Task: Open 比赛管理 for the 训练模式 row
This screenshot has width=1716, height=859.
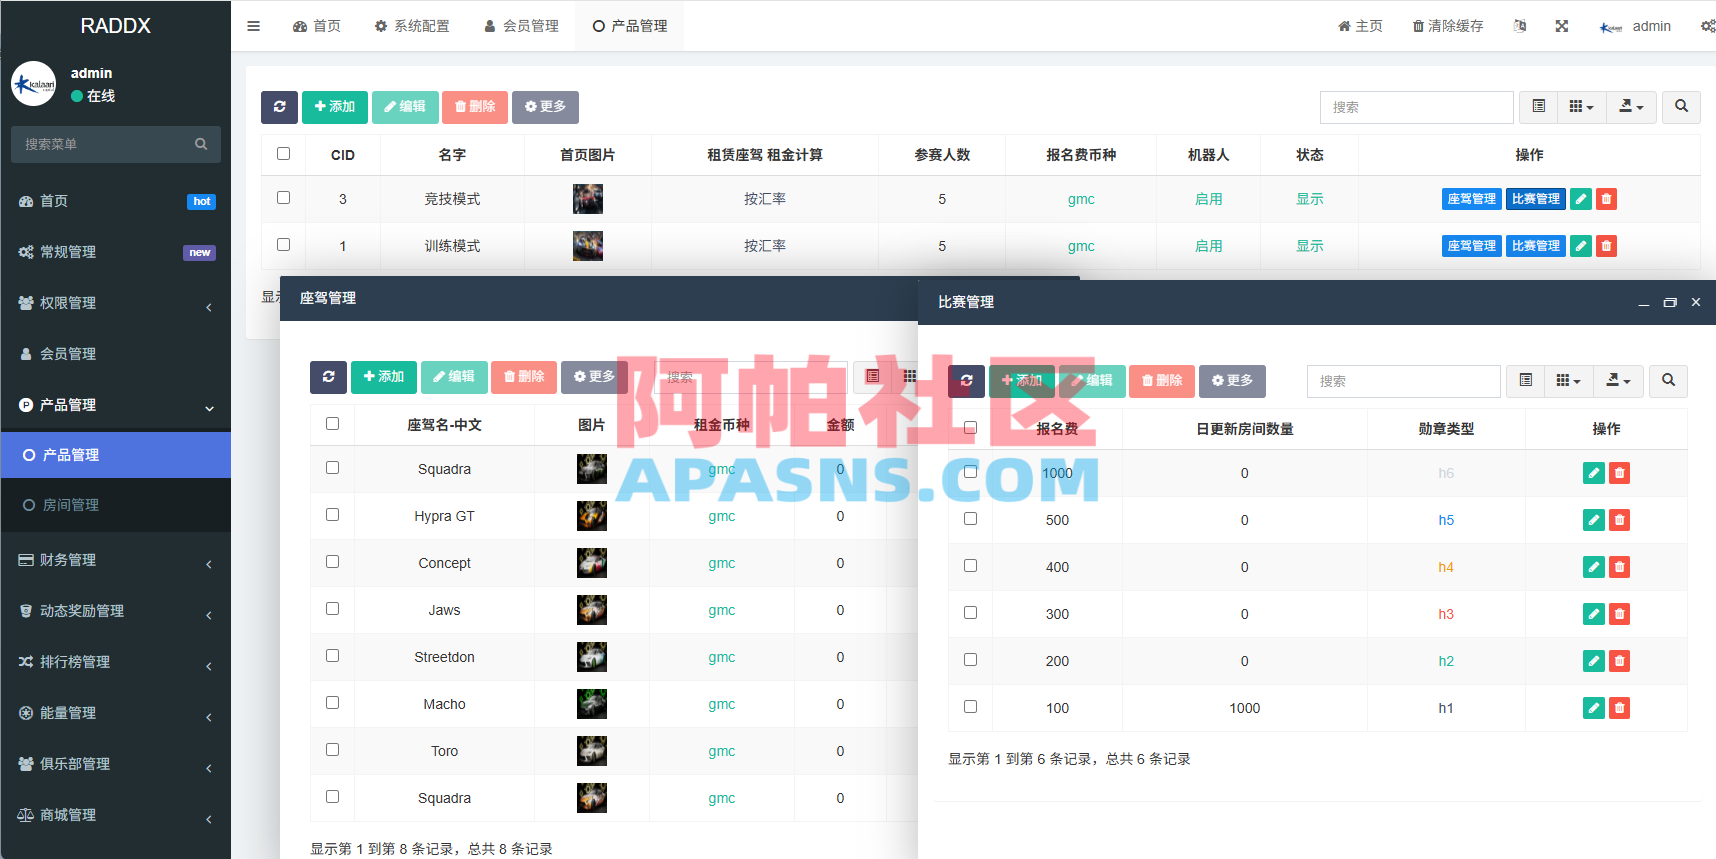Action: (1536, 246)
